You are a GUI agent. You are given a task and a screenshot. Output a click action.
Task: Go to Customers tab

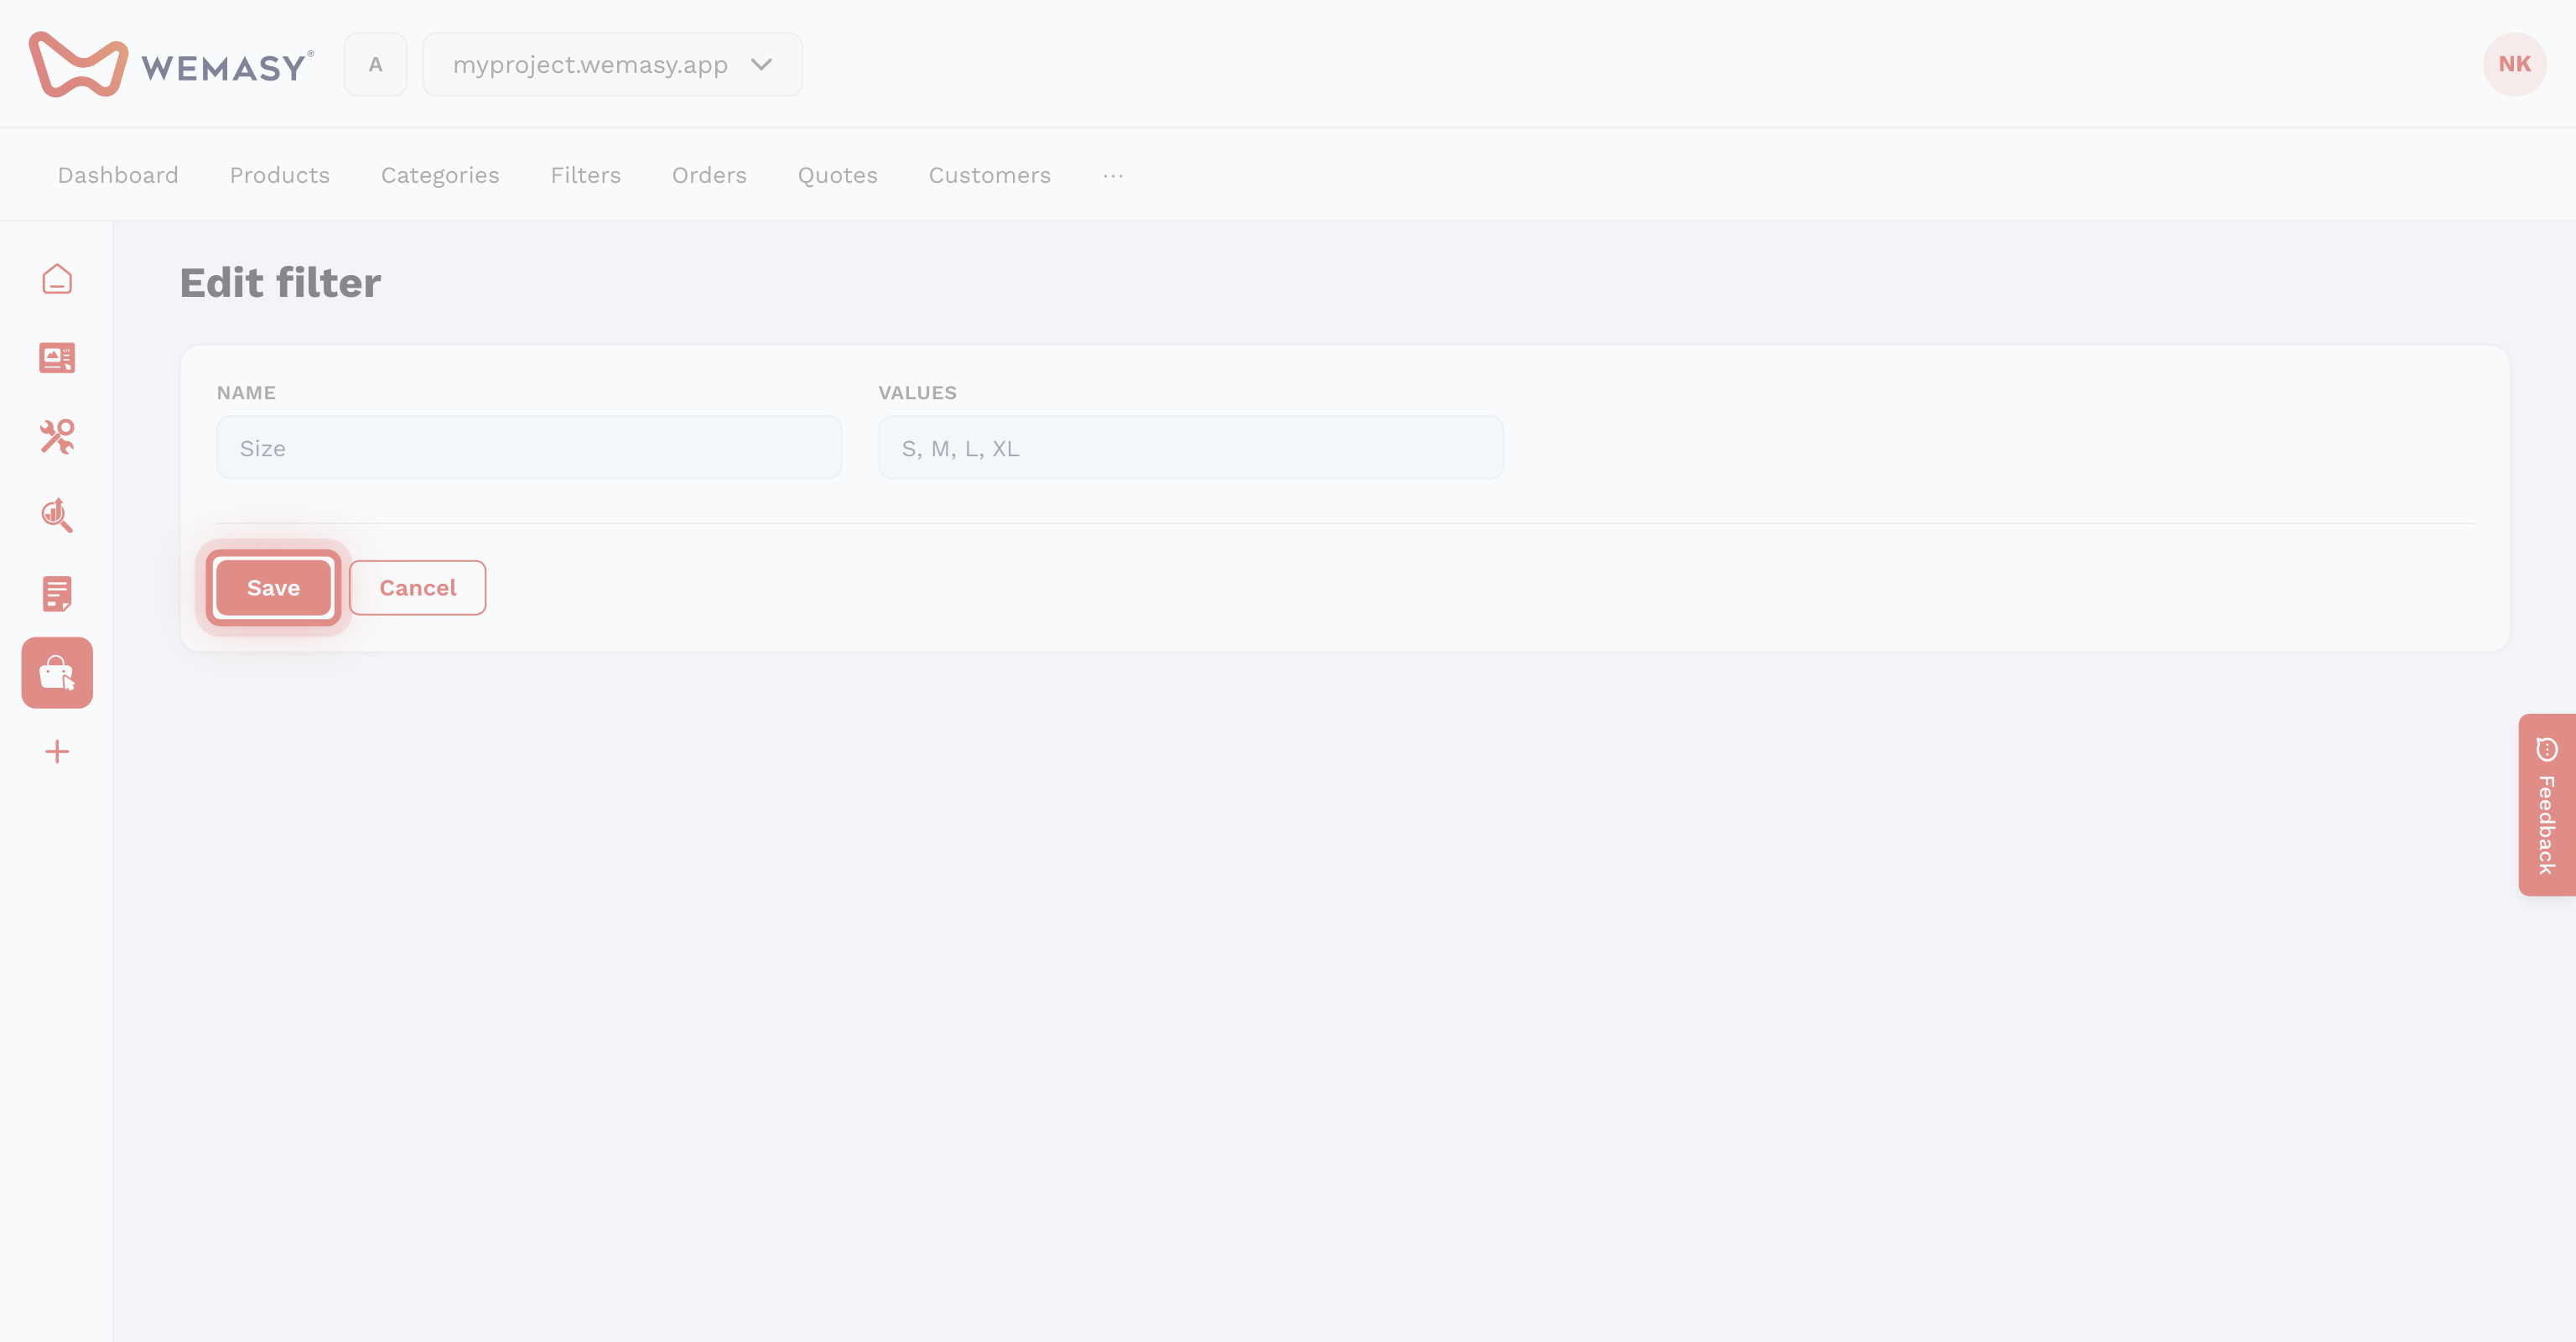[990, 175]
